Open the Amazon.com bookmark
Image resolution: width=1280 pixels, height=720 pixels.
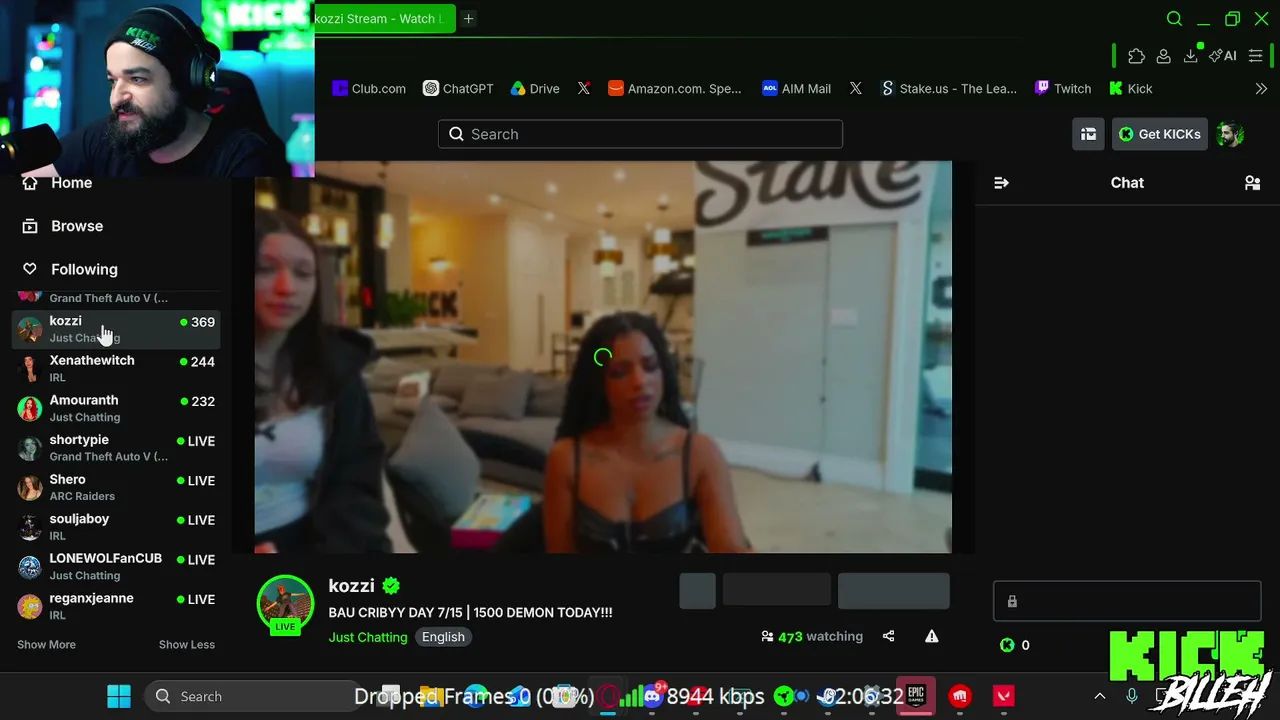(675, 88)
